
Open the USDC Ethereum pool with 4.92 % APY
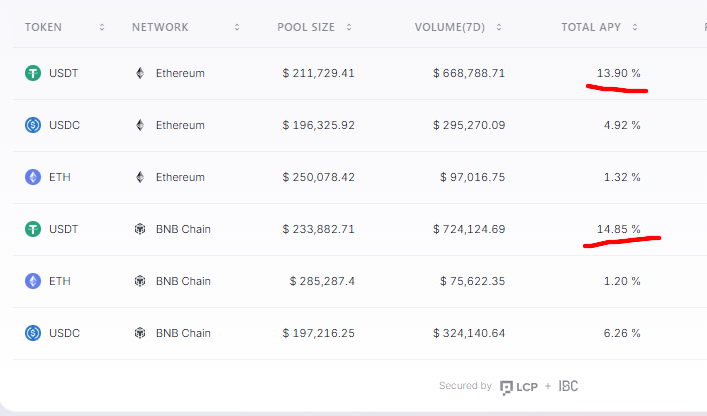coord(360,125)
